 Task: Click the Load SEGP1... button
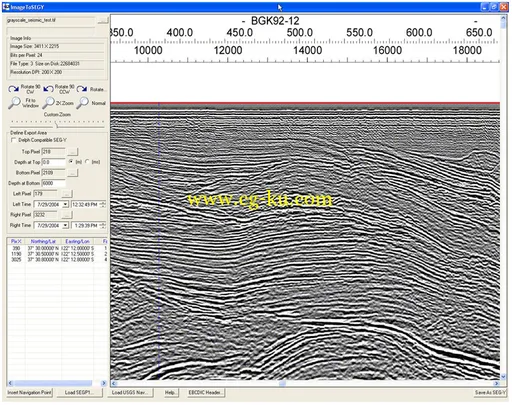(x=79, y=393)
